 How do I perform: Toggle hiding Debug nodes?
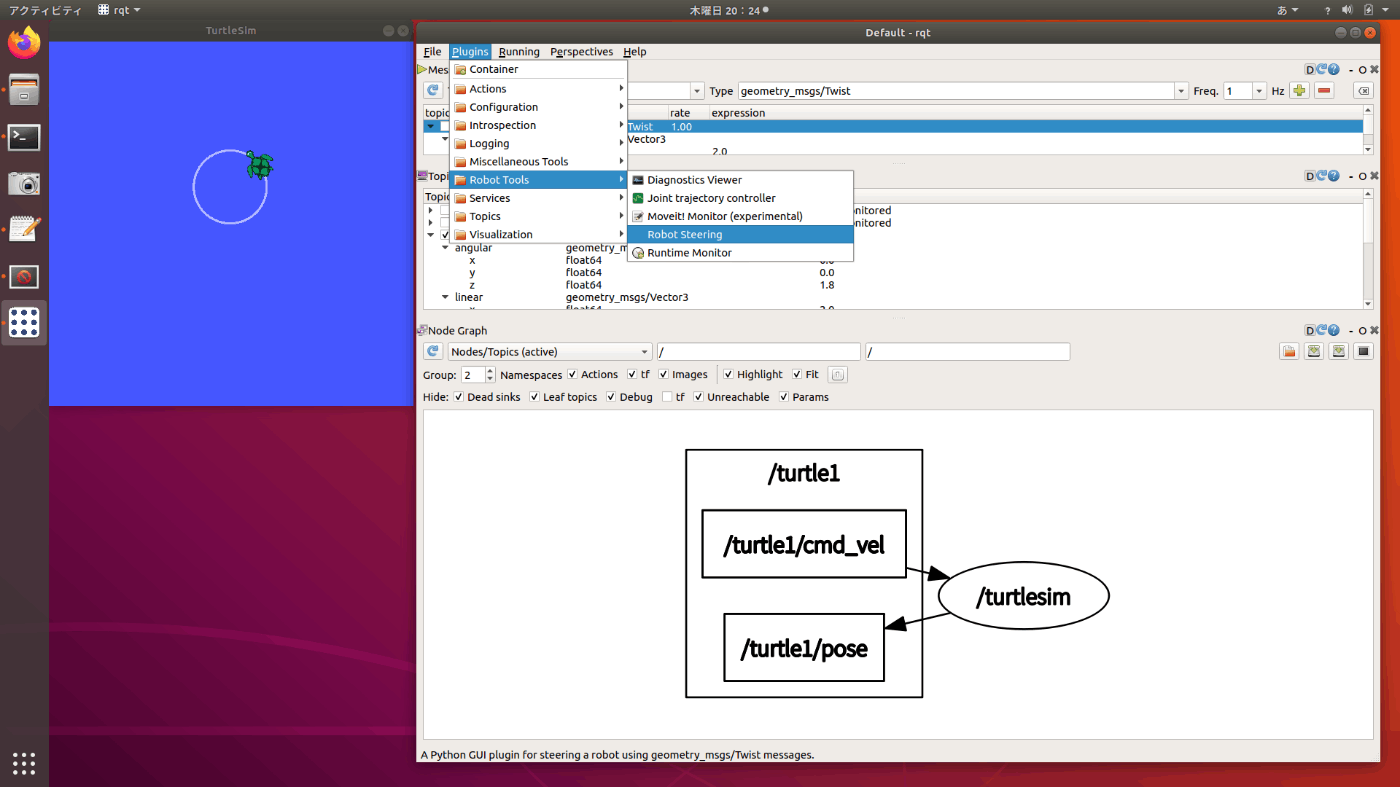[610, 397]
